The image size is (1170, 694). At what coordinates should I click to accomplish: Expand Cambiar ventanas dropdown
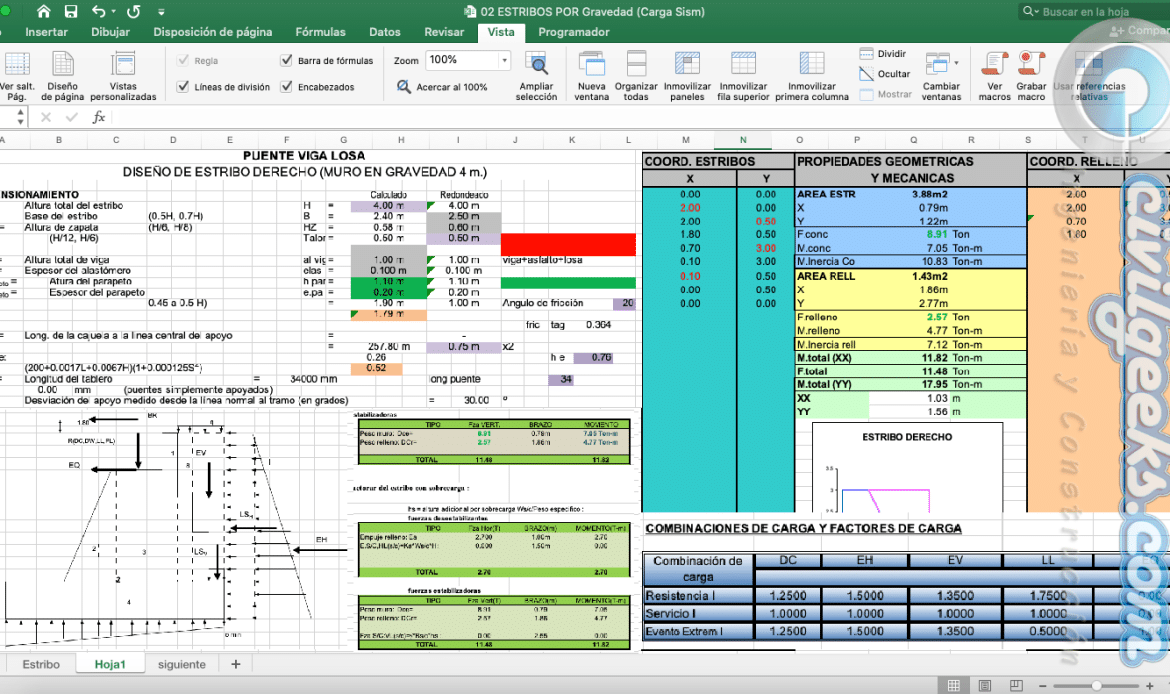(x=956, y=63)
